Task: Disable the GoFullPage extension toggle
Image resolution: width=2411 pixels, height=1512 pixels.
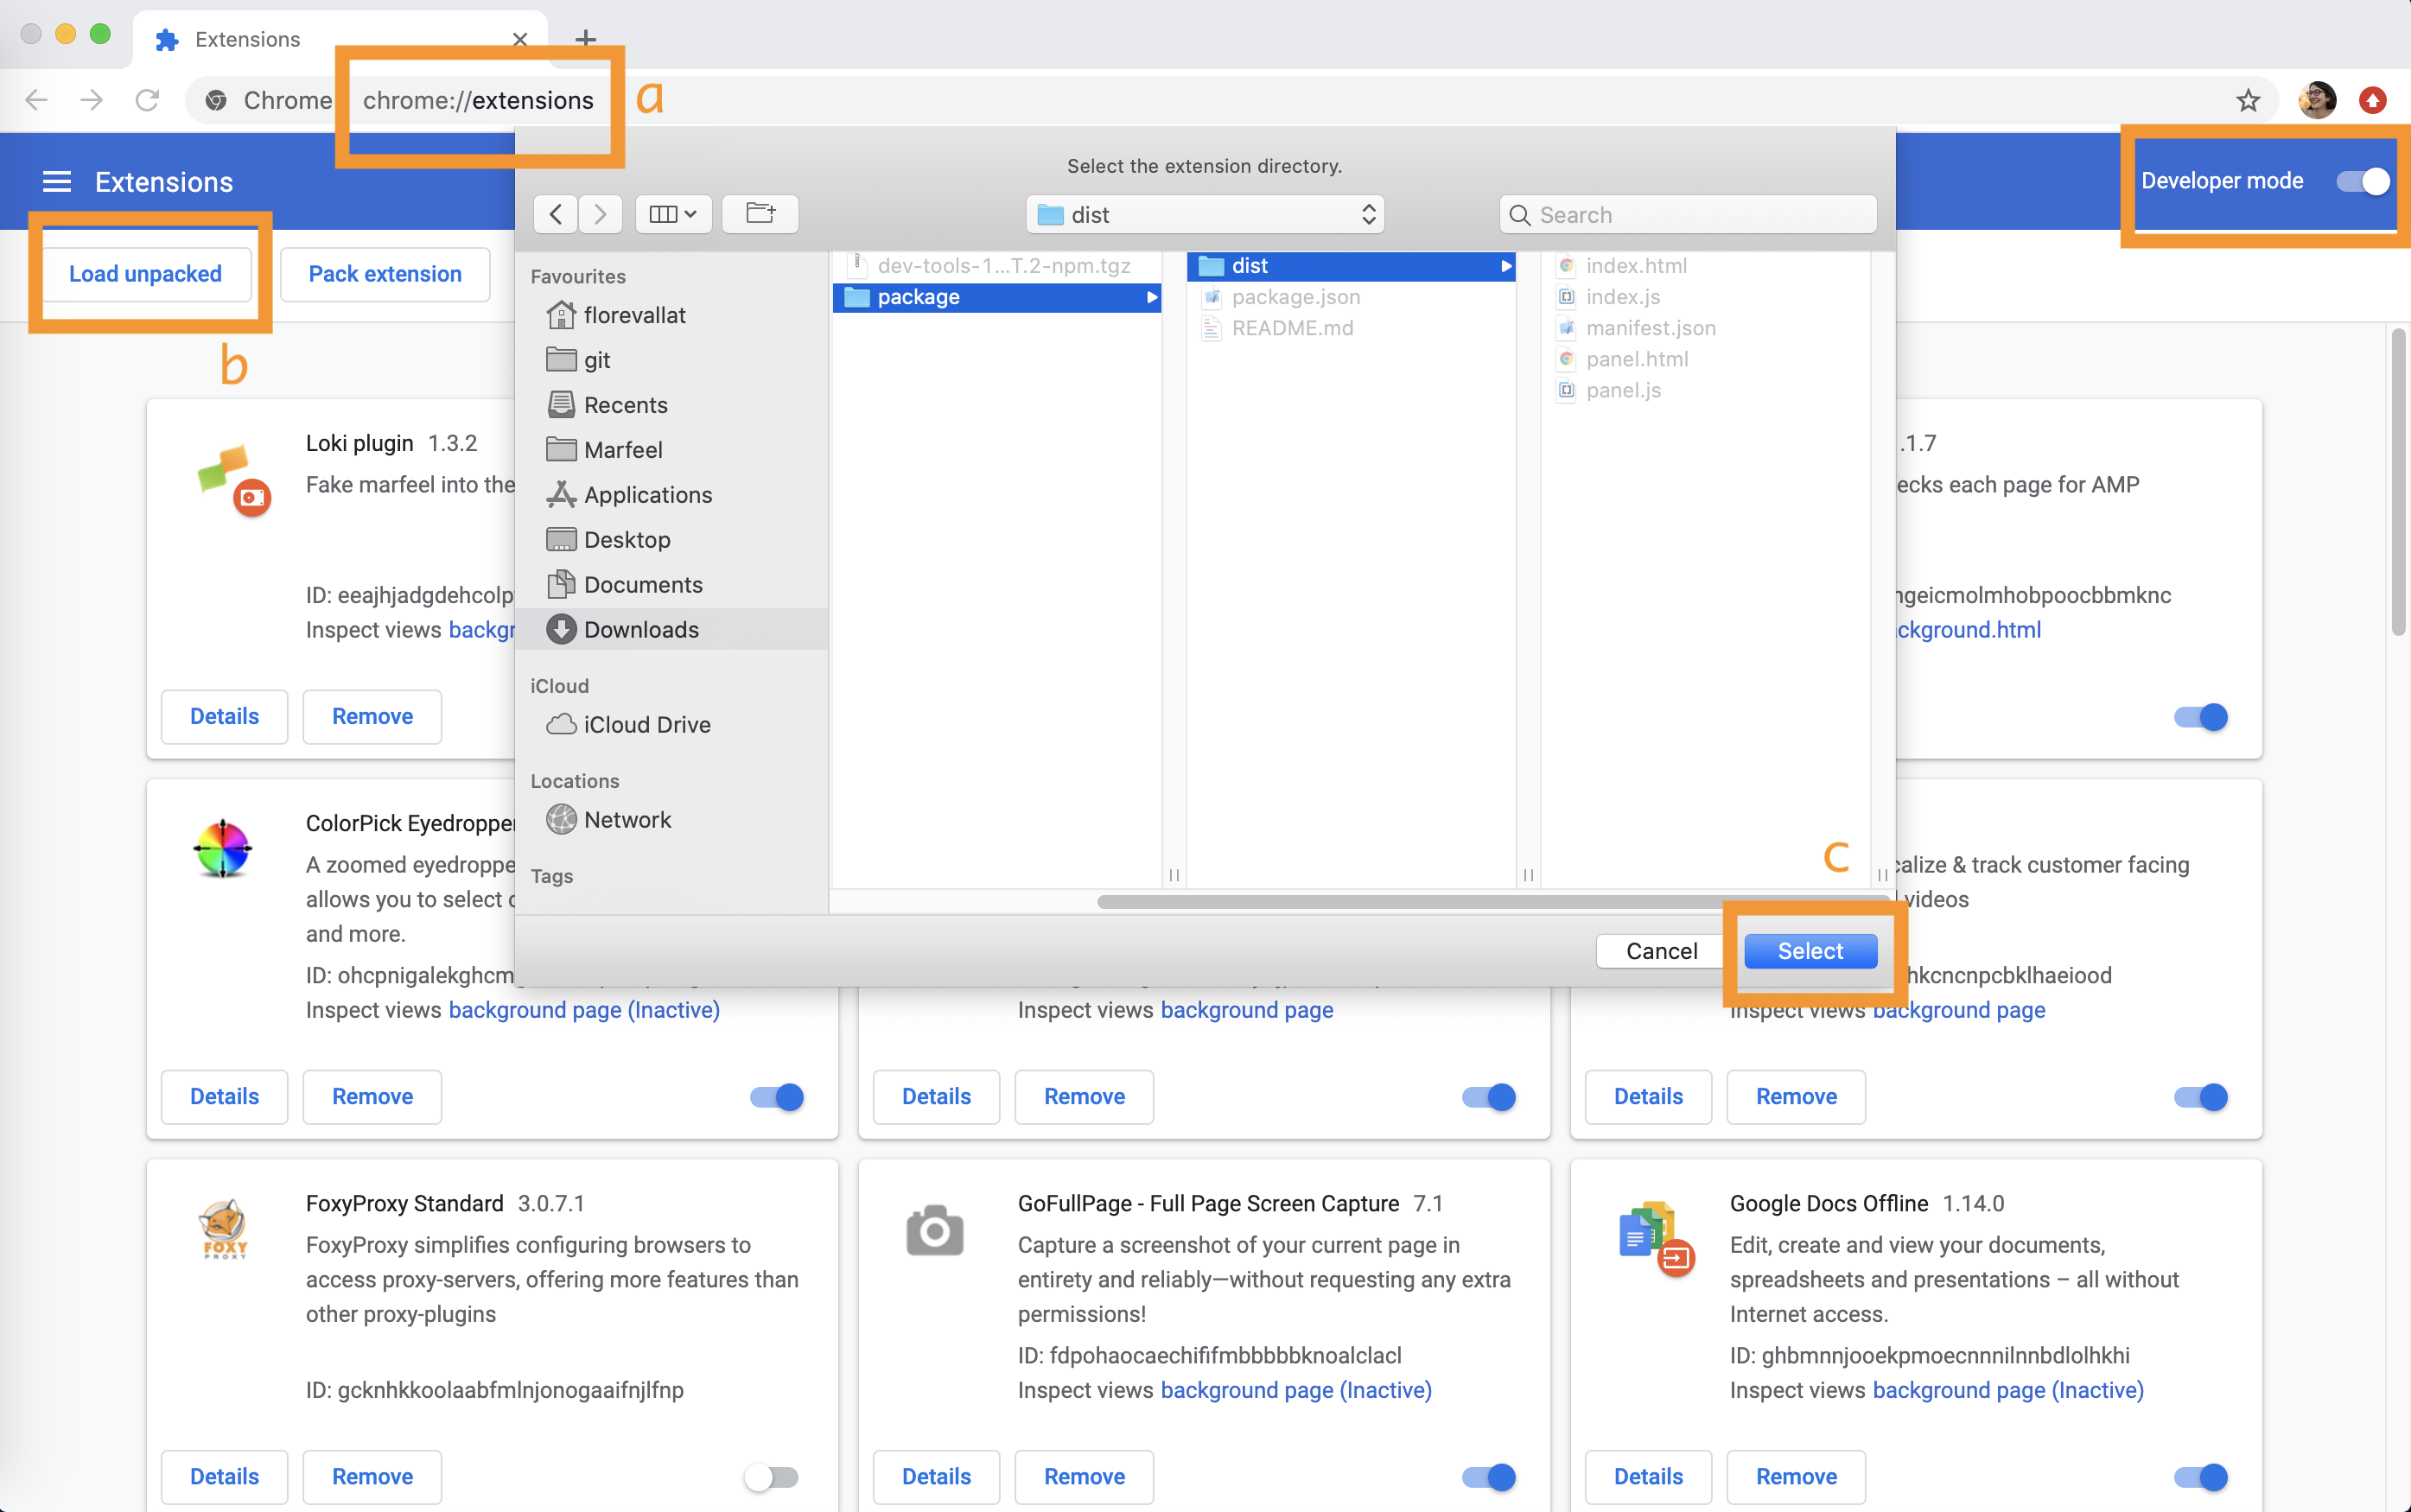Action: 1489,1477
